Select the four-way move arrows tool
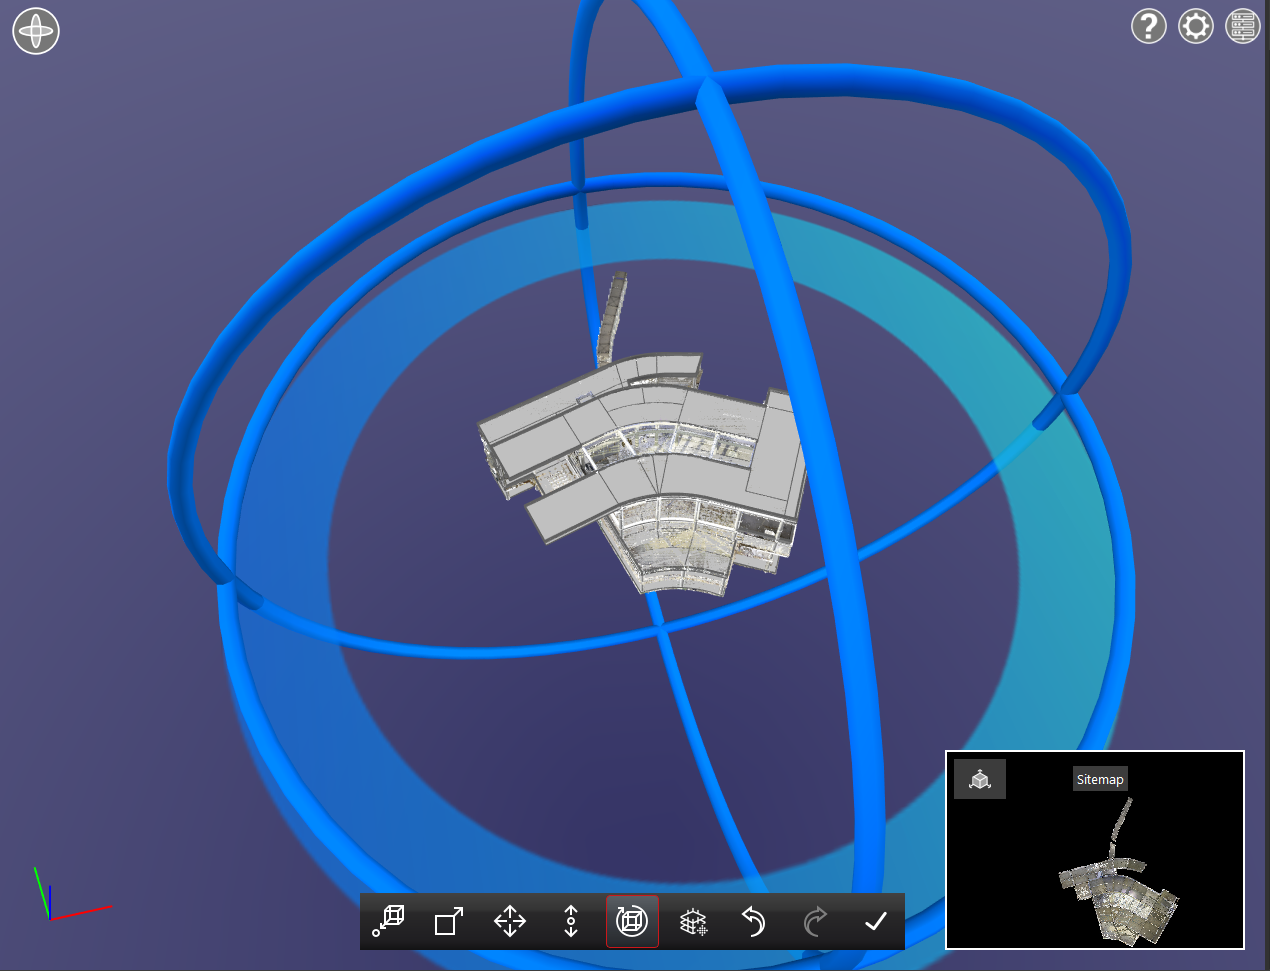This screenshot has width=1270, height=971. point(510,921)
